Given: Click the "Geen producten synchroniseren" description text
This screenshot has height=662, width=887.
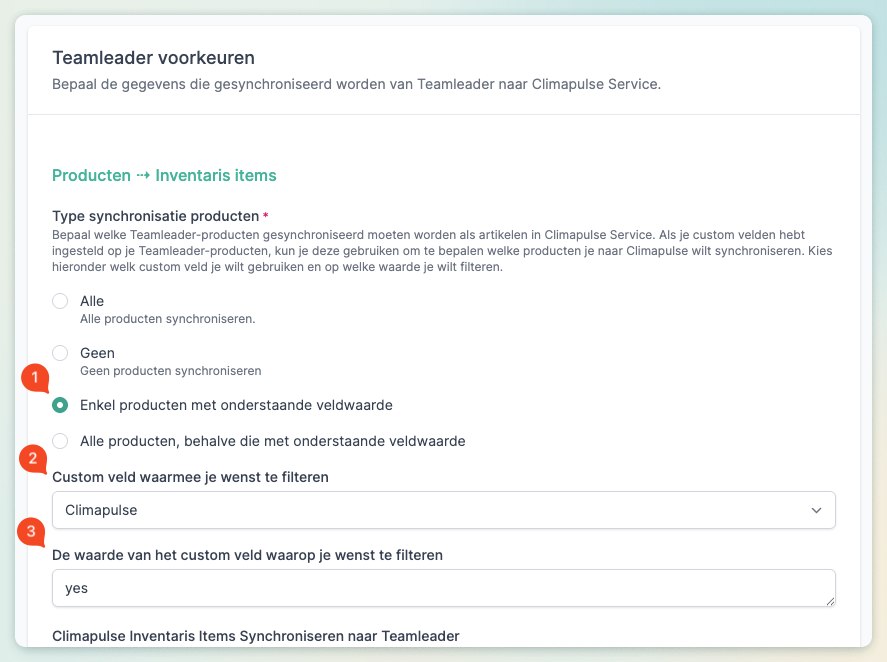Looking at the screenshot, I should coord(170,371).
